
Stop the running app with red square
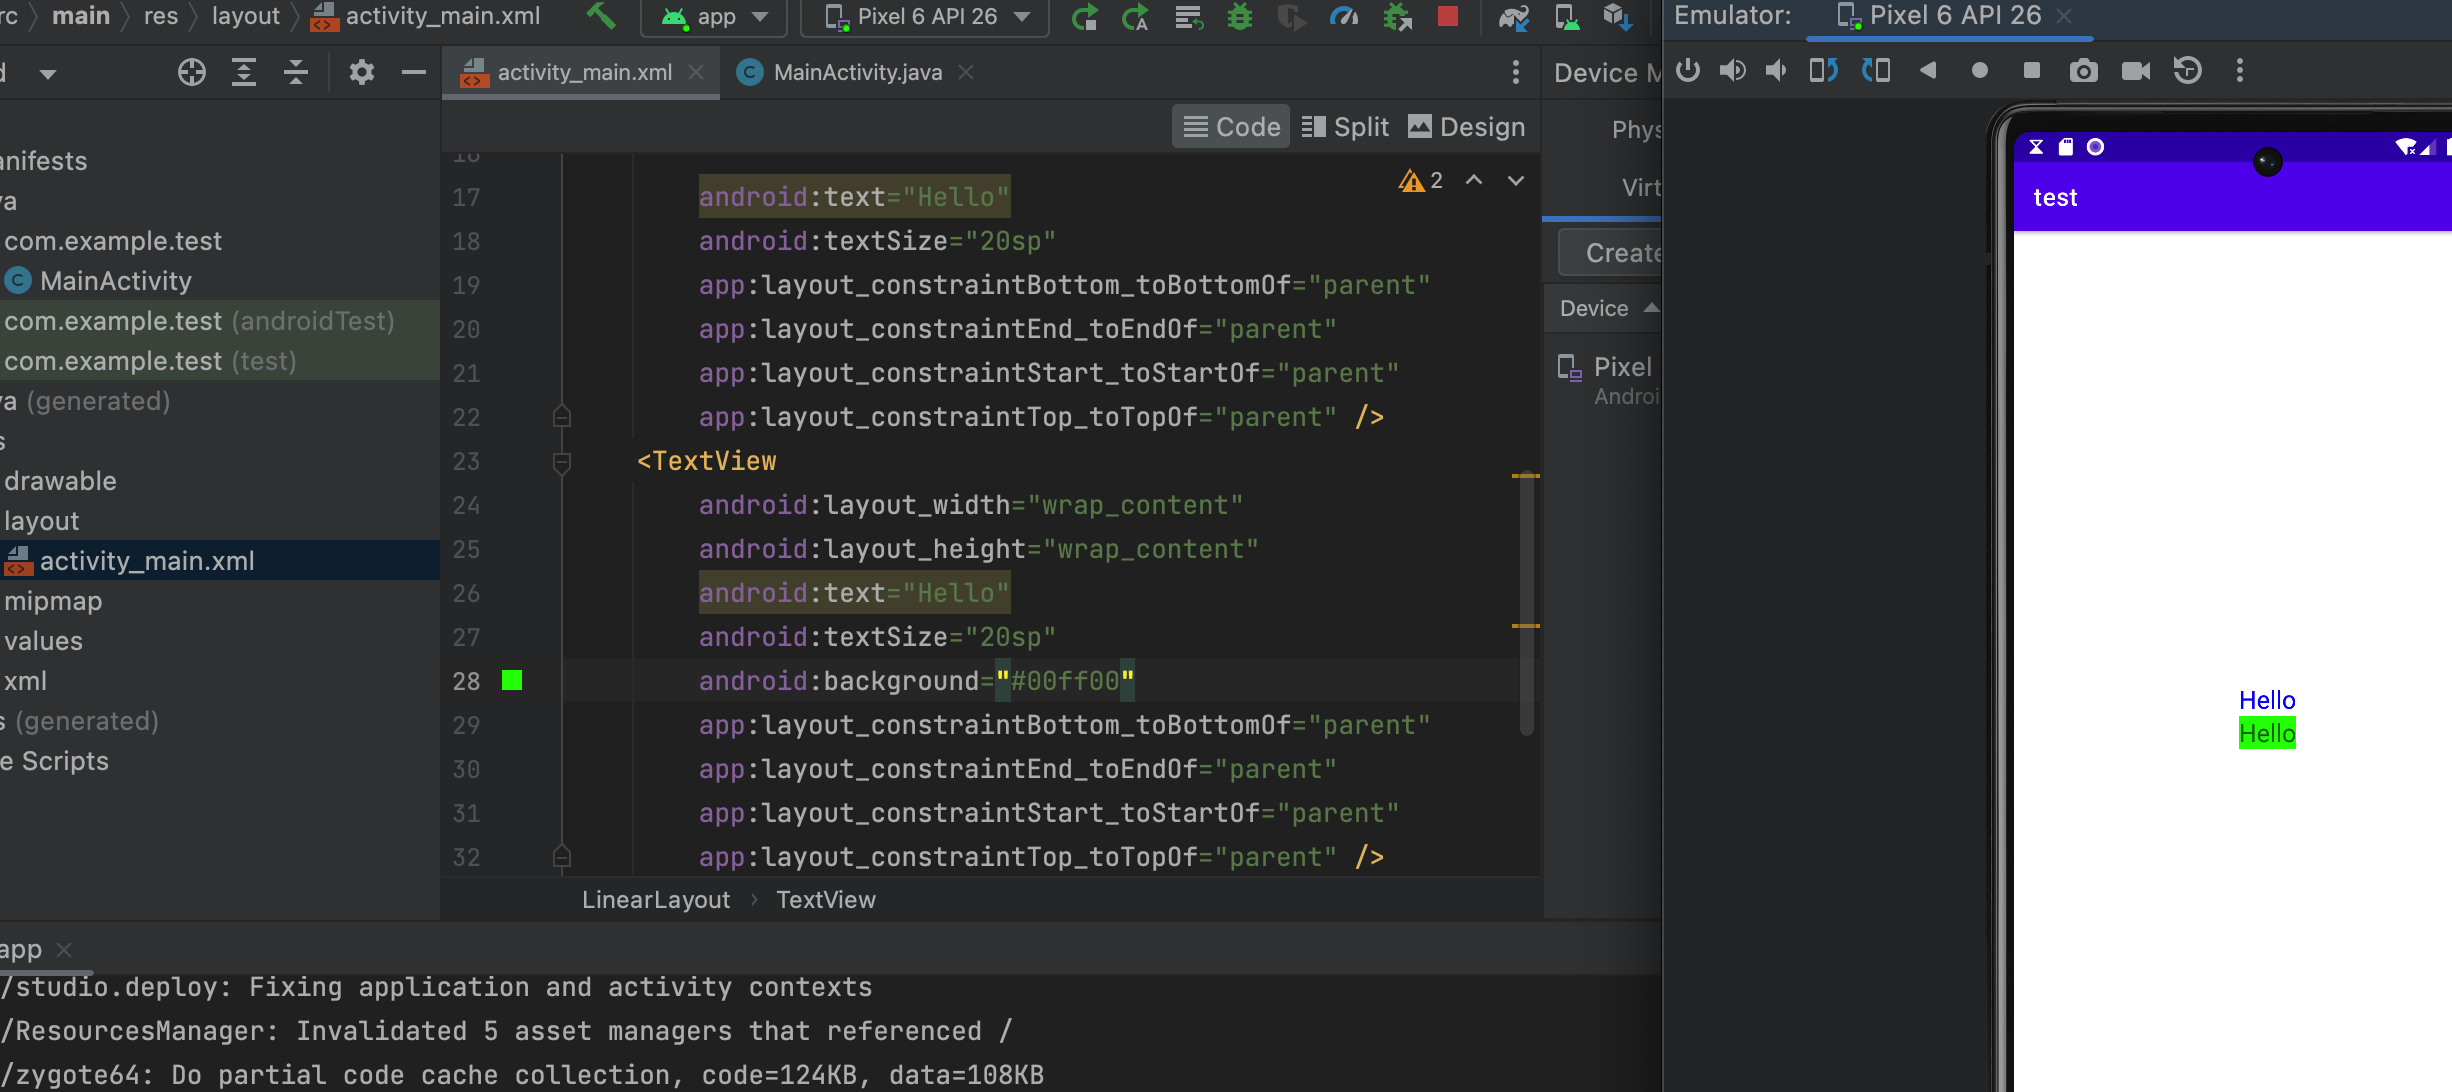coord(1446,16)
